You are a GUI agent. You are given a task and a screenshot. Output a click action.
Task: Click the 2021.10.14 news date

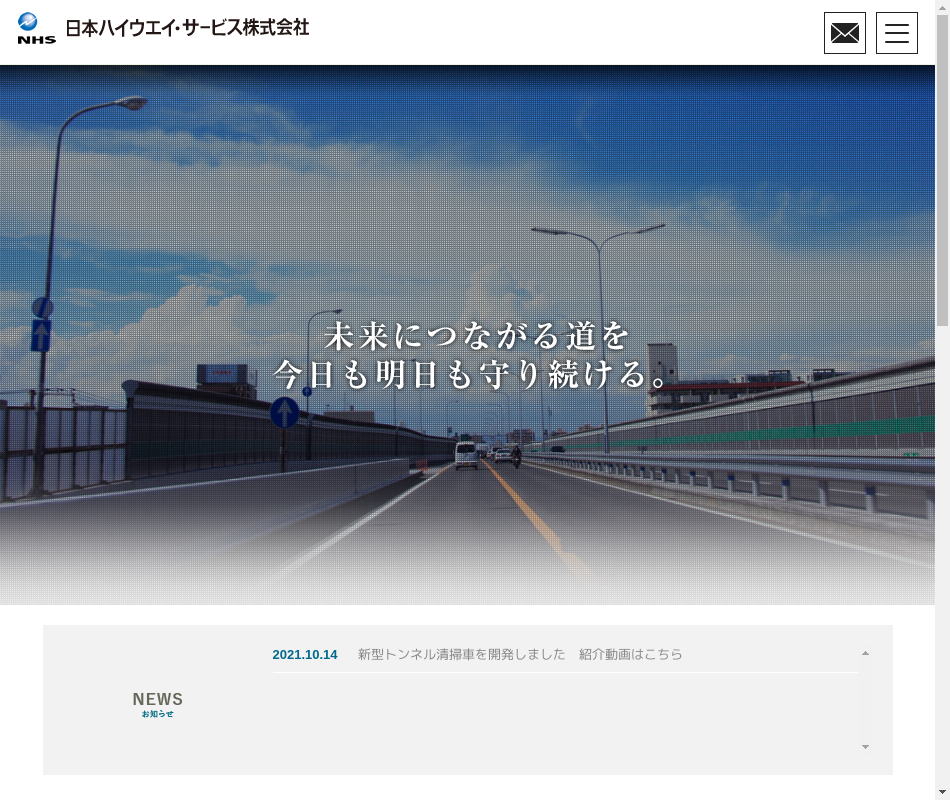[x=305, y=655]
